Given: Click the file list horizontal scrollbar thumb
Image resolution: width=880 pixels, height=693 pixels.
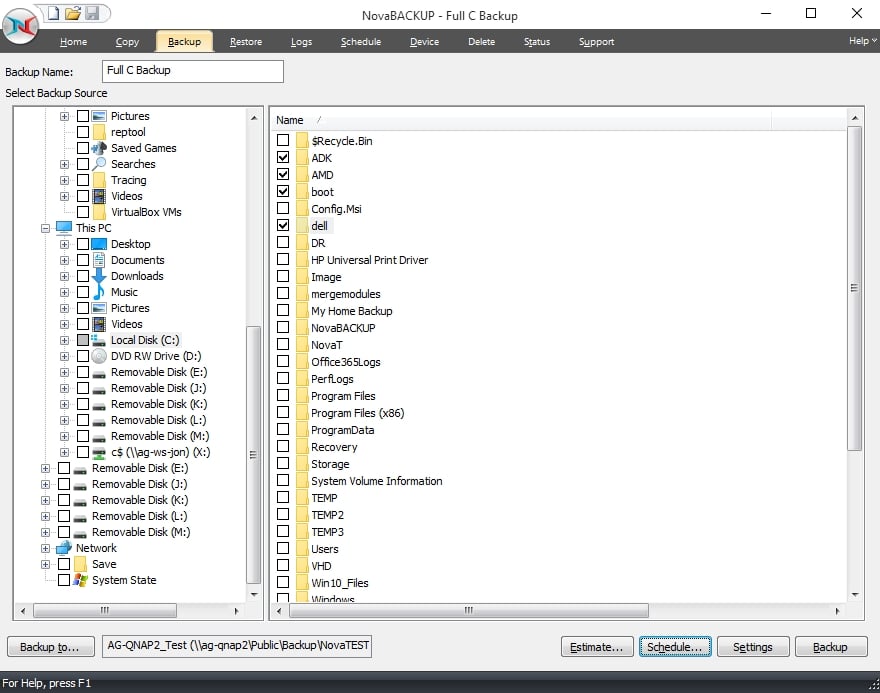Looking at the screenshot, I should click(x=469, y=610).
